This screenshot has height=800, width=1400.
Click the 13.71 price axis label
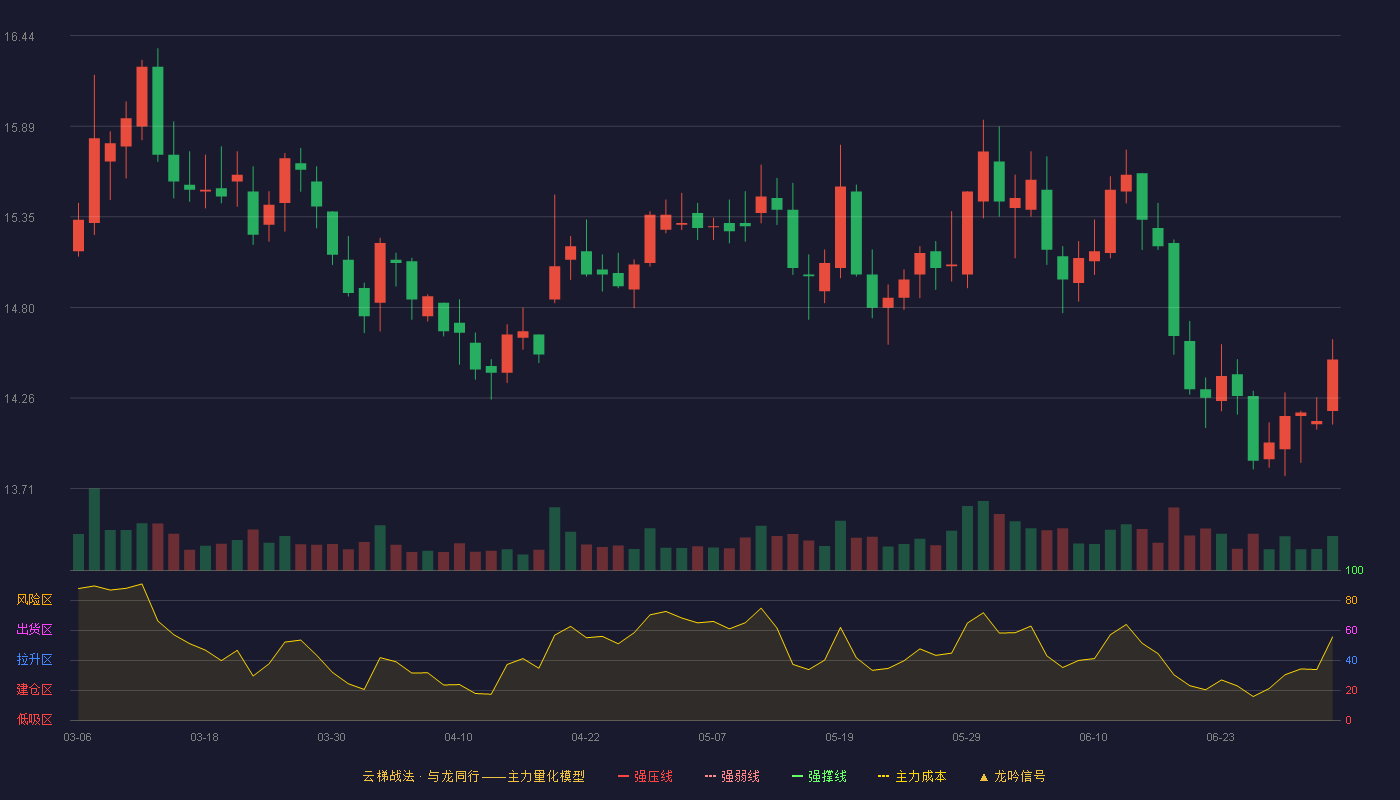[x=19, y=490]
